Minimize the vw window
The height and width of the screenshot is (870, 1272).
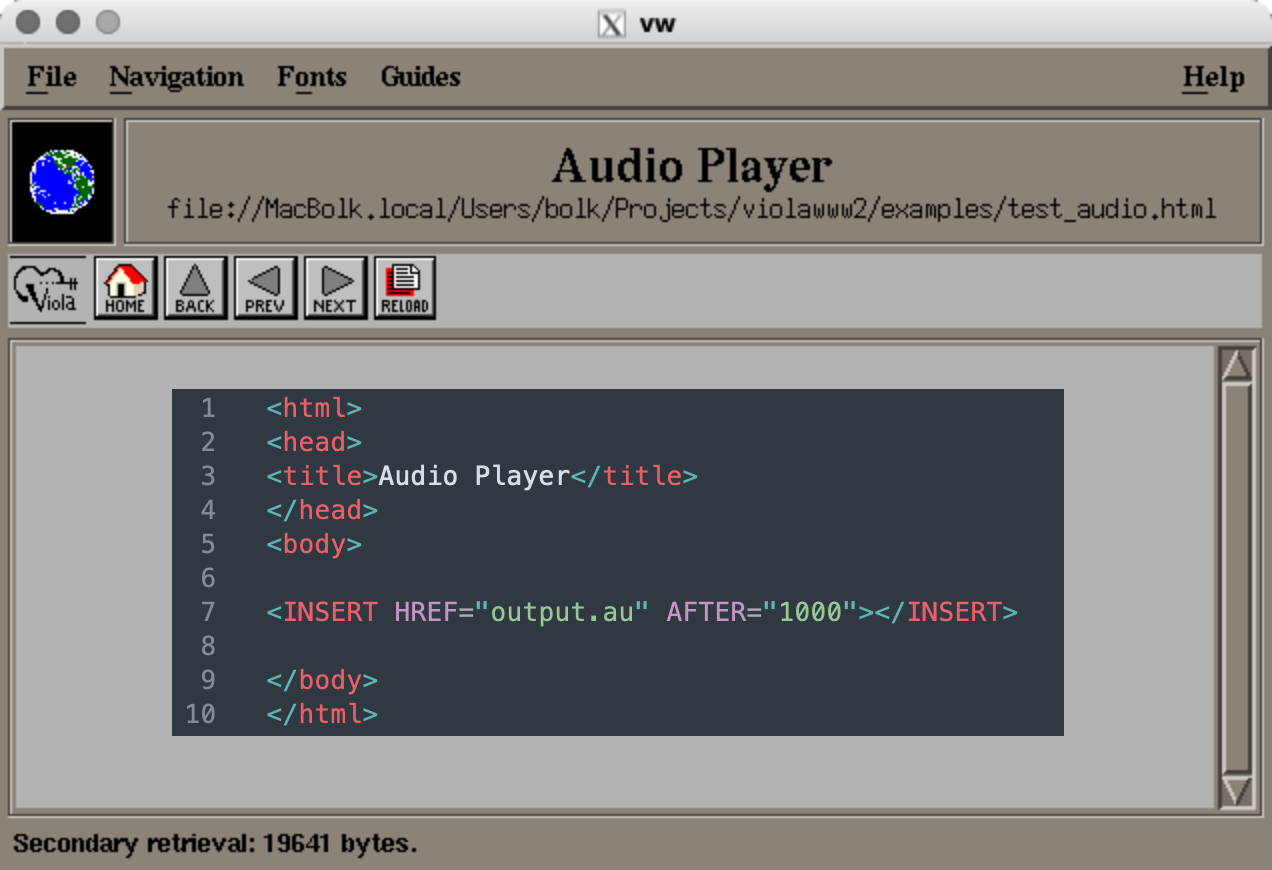(68, 22)
